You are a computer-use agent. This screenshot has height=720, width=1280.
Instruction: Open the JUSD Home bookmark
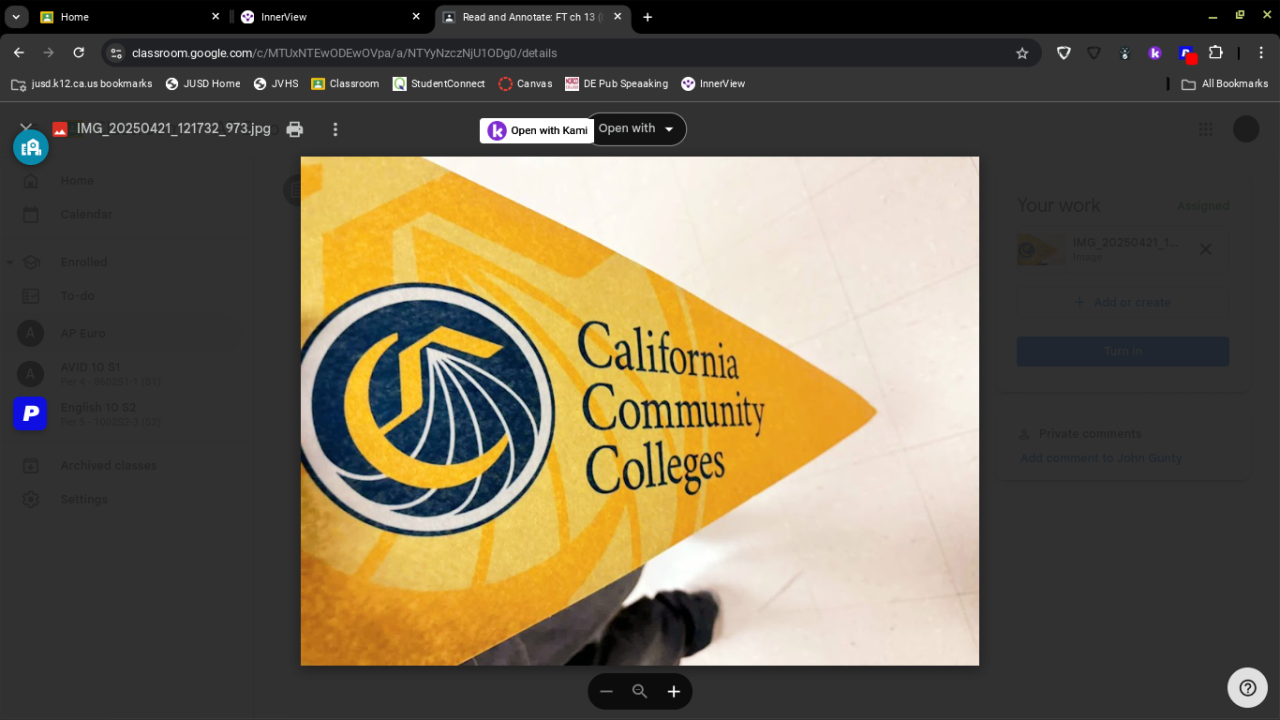point(203,84)
